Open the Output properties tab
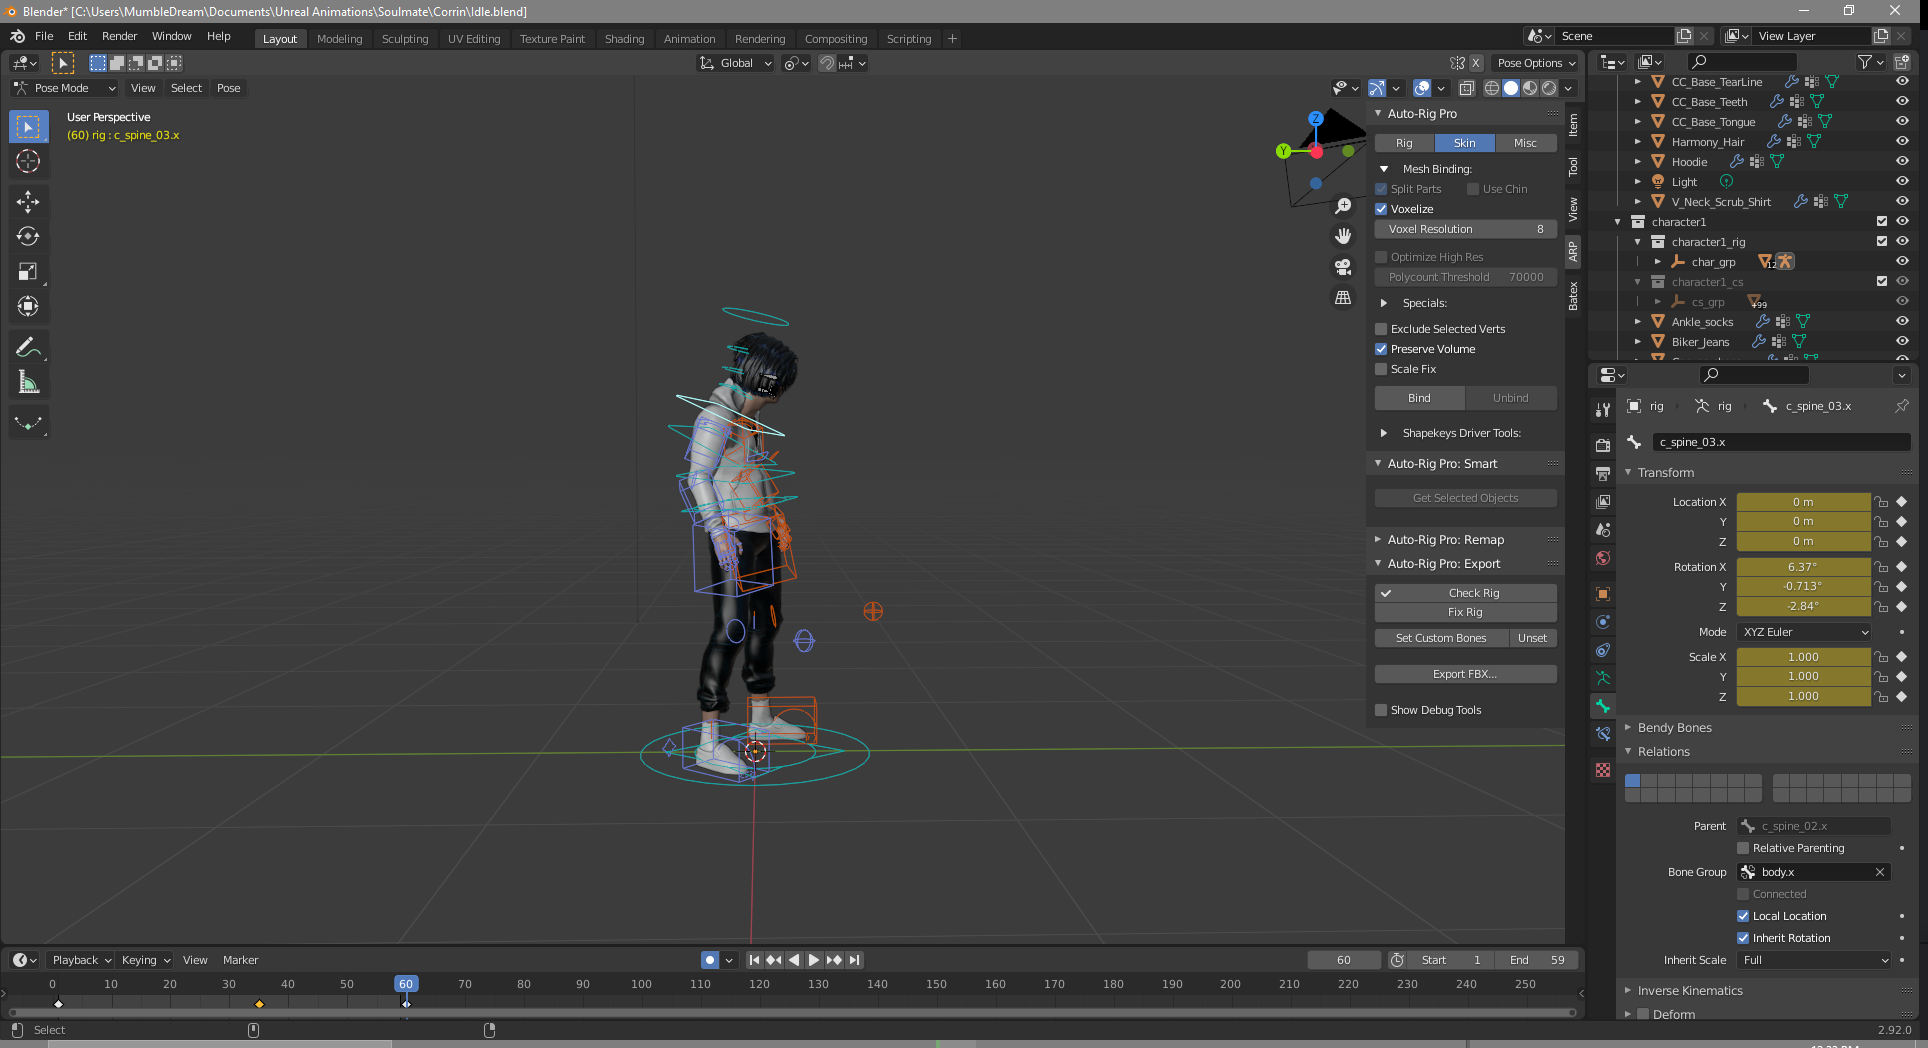This screenshot has height=1048, width=1928. 1603,473
